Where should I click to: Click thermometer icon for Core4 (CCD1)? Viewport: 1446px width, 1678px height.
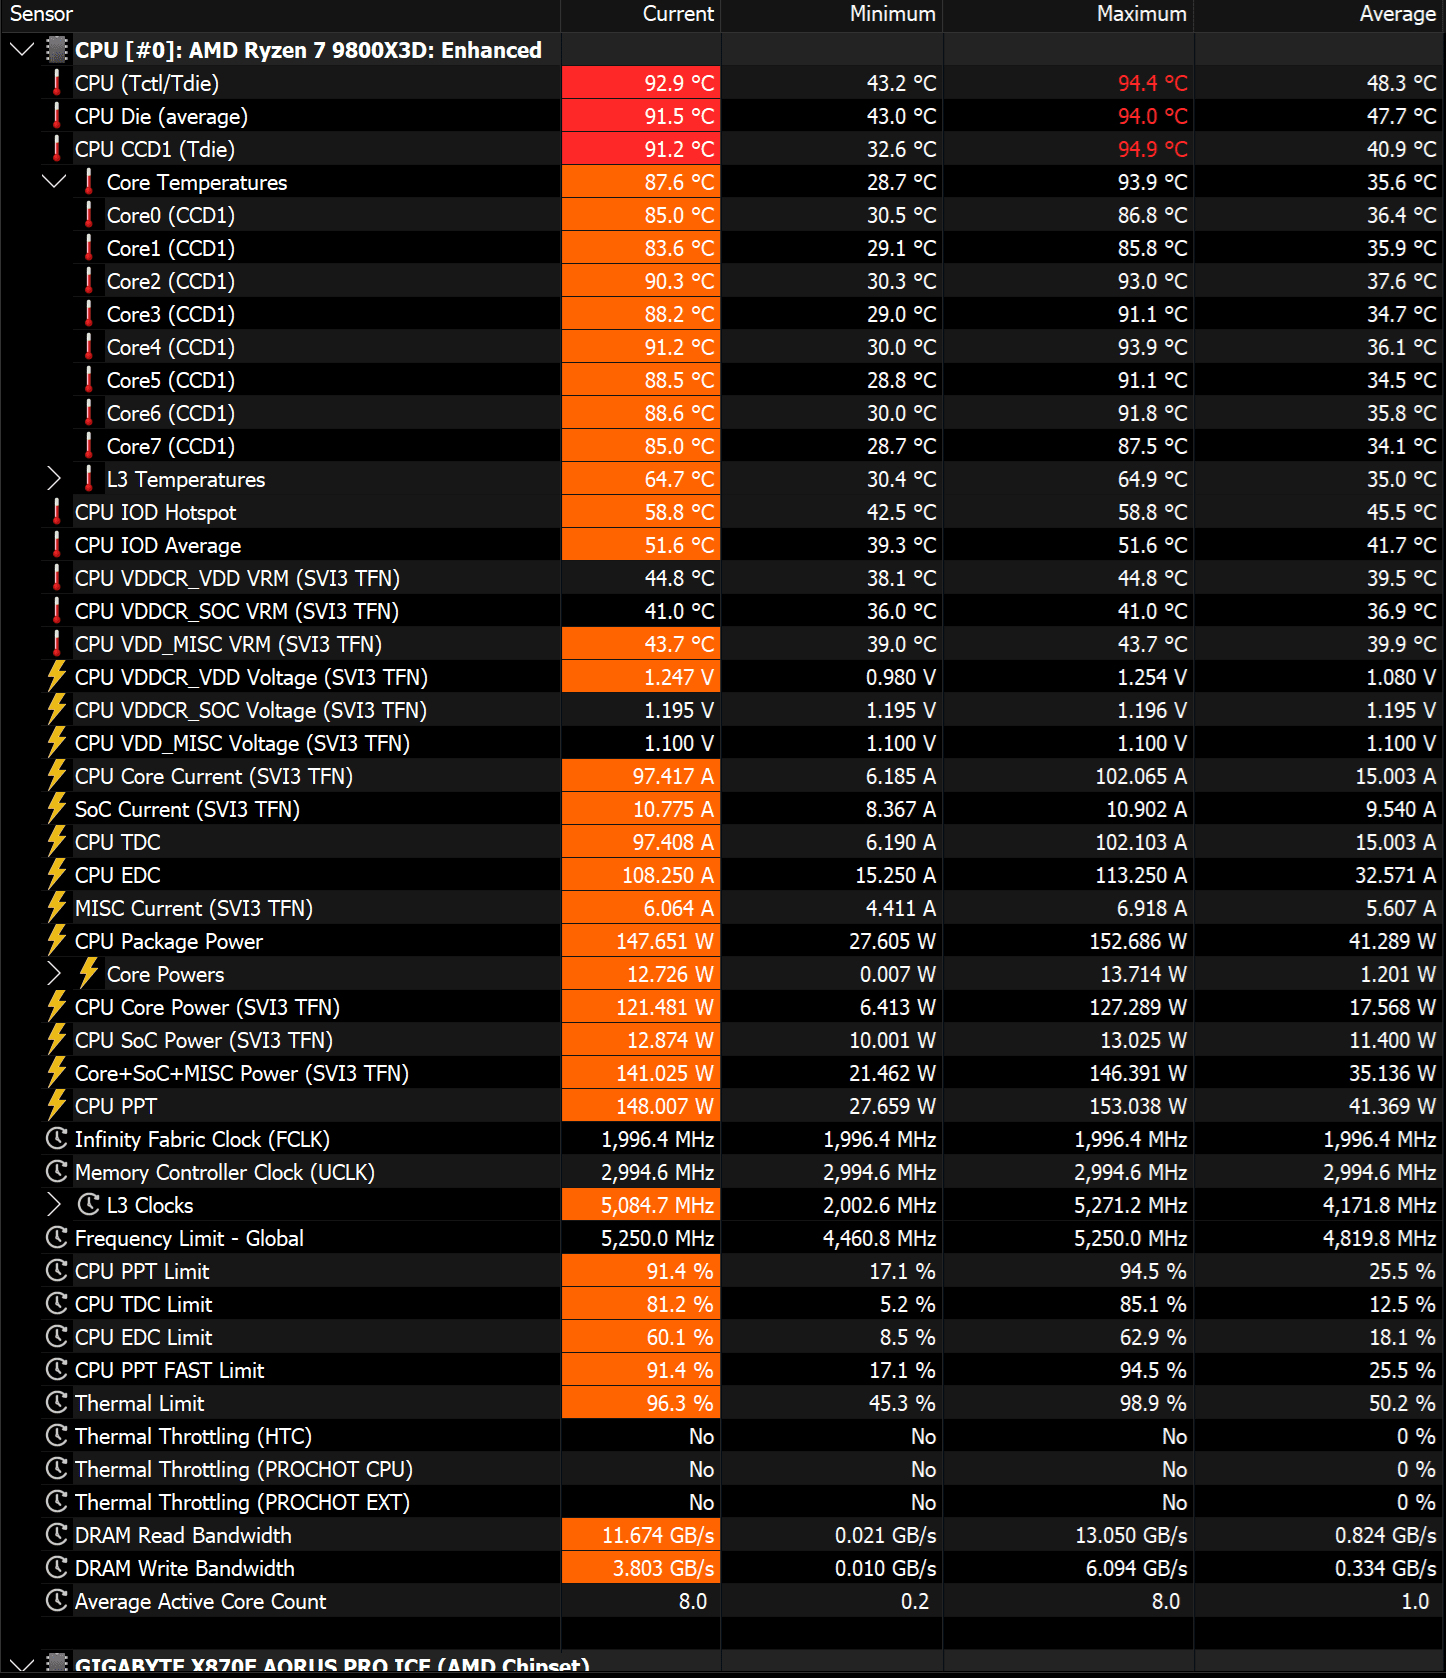click(x=88, y=347)
